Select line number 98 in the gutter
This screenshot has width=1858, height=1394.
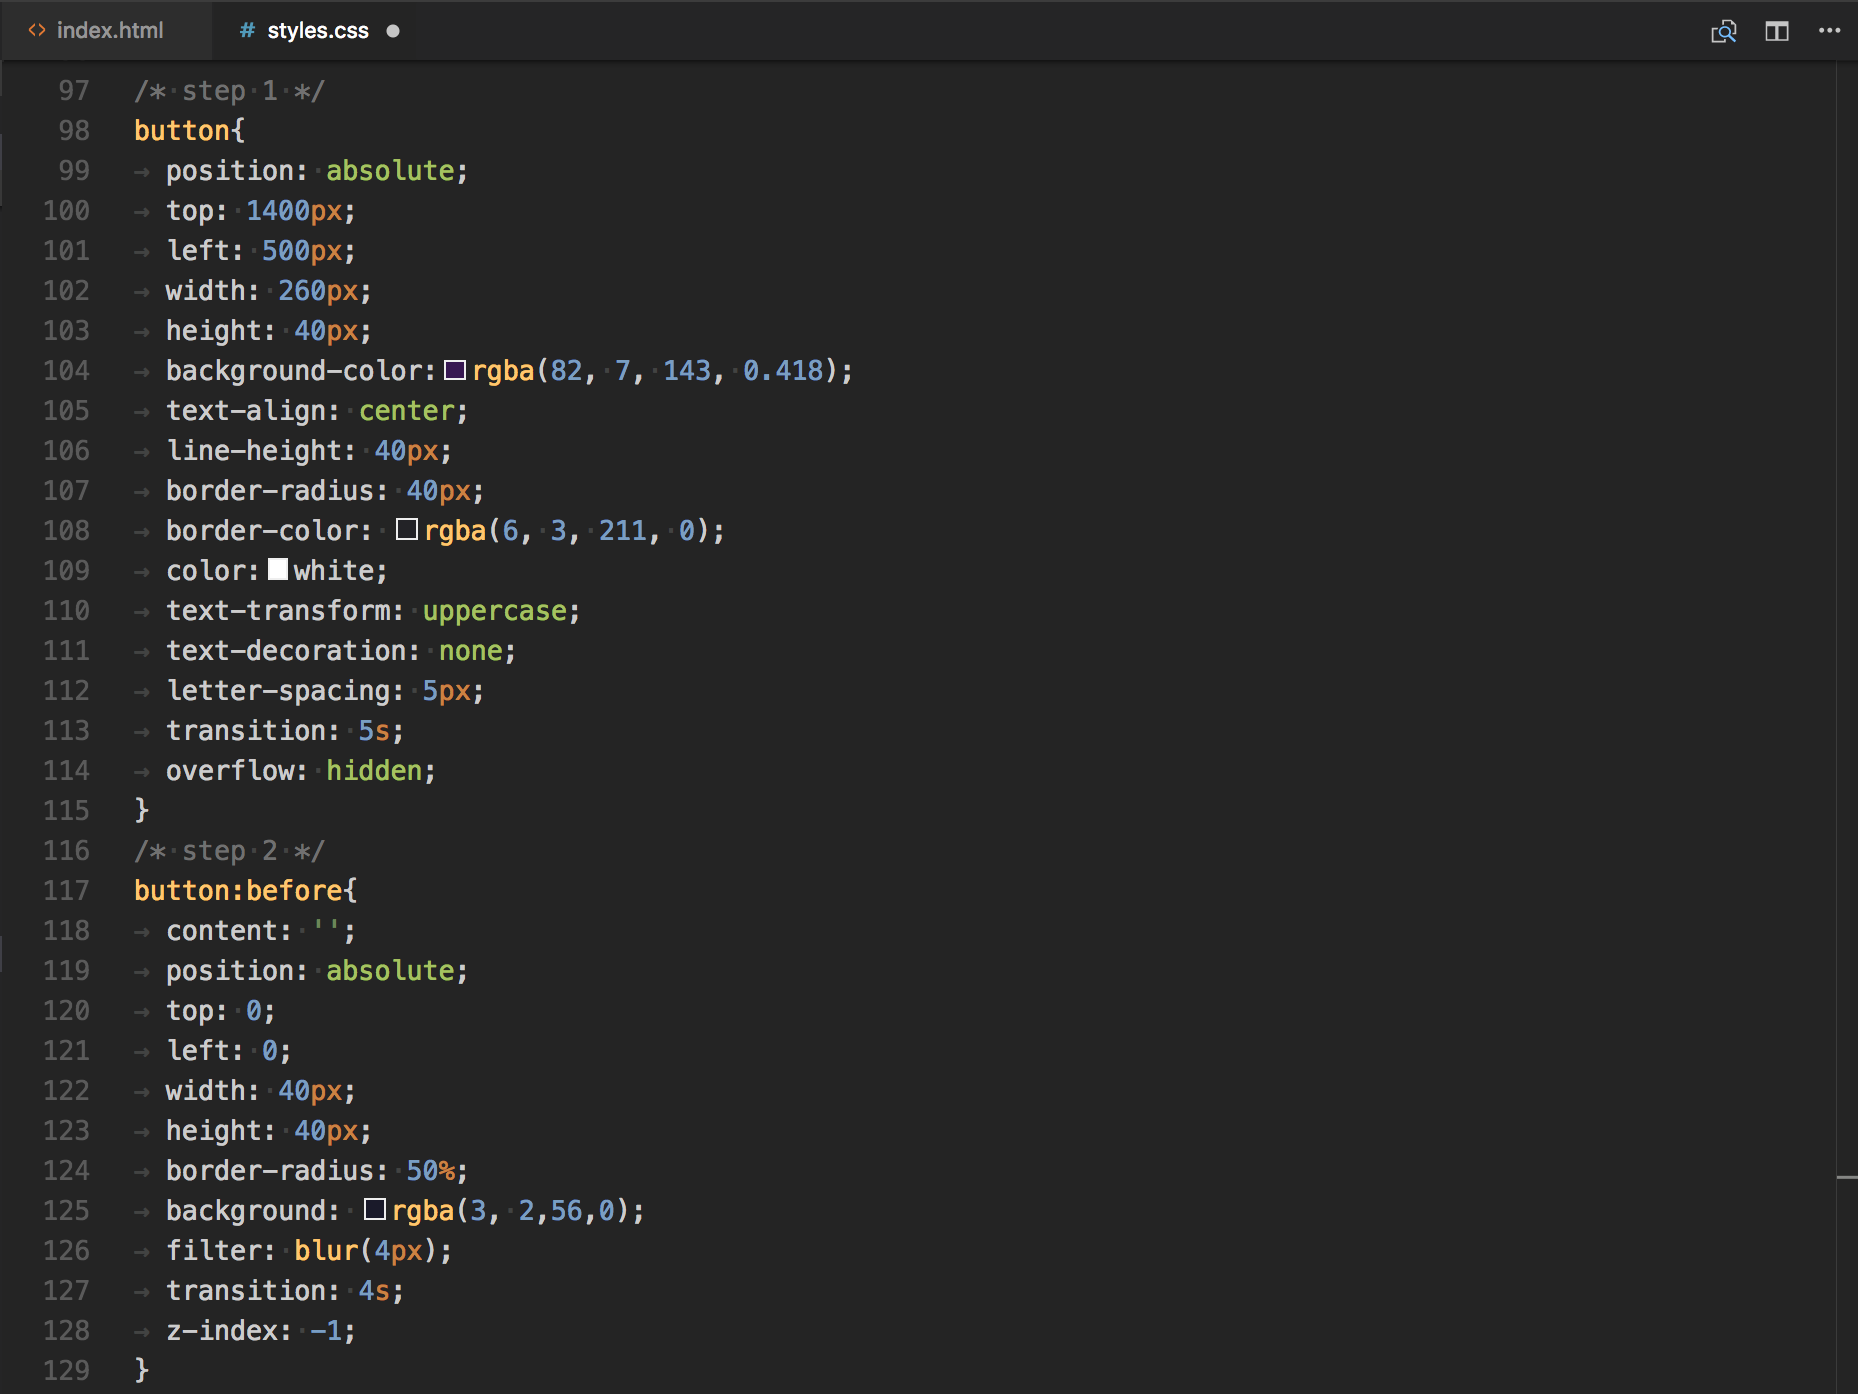(73, 131)
